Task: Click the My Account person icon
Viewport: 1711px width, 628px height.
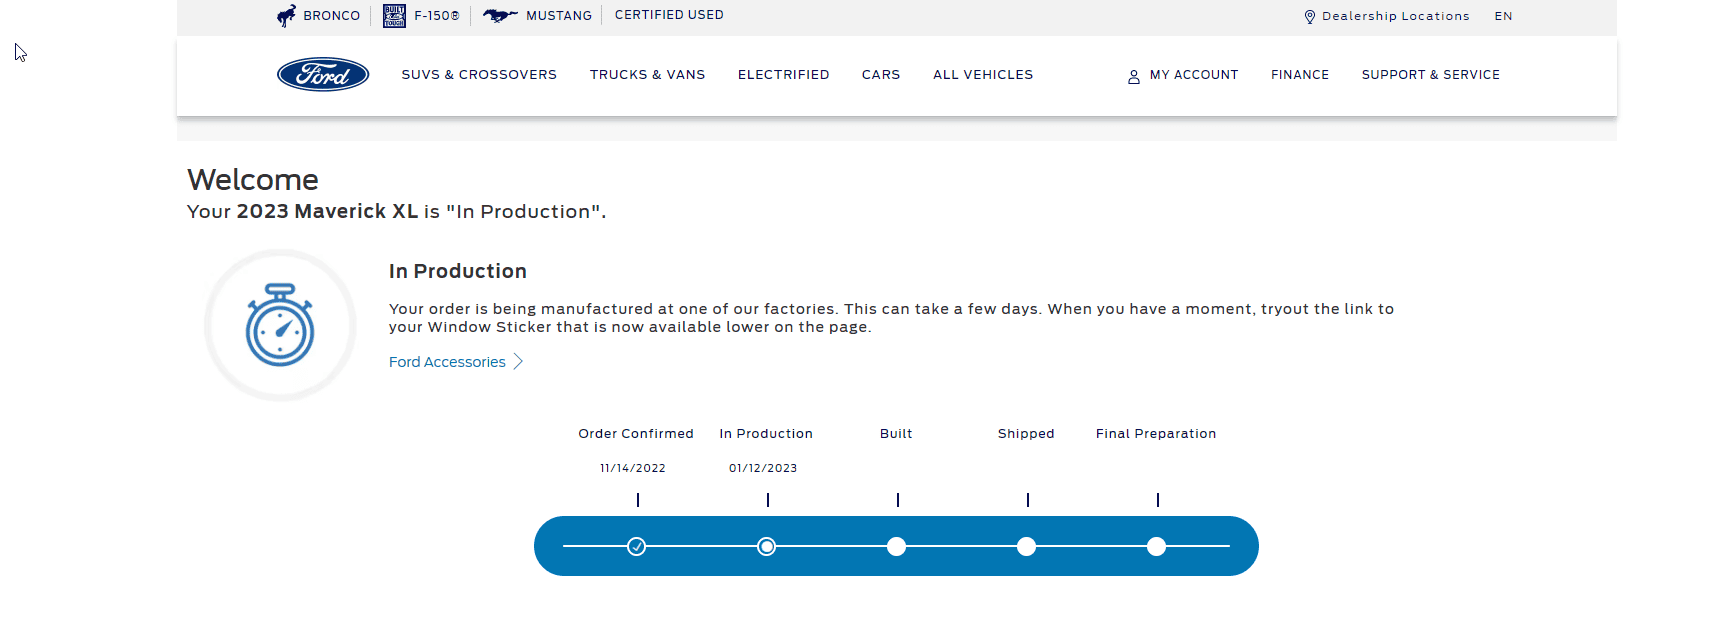Action: [x=1134, y=76]
